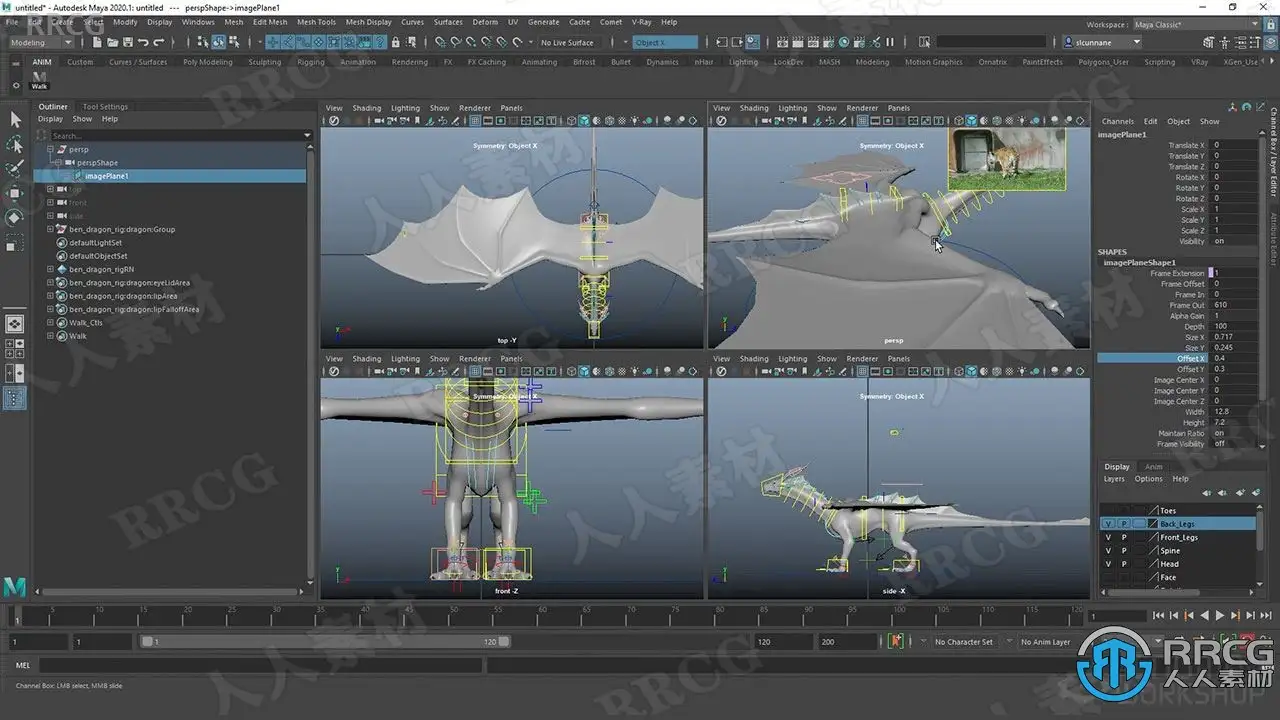Pick the Paint Selection tool
The height and width of the screenshot is (720, 1280).
tap(15, 168)
